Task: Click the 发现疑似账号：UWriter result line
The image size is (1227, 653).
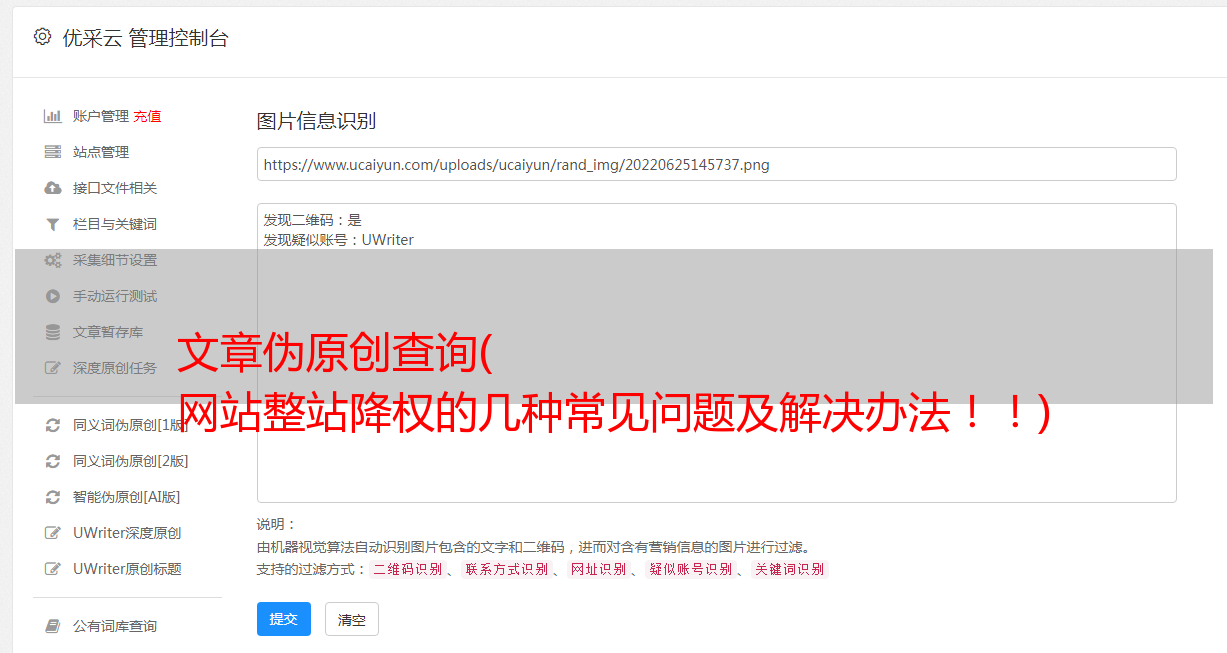Action: [338, 240]
